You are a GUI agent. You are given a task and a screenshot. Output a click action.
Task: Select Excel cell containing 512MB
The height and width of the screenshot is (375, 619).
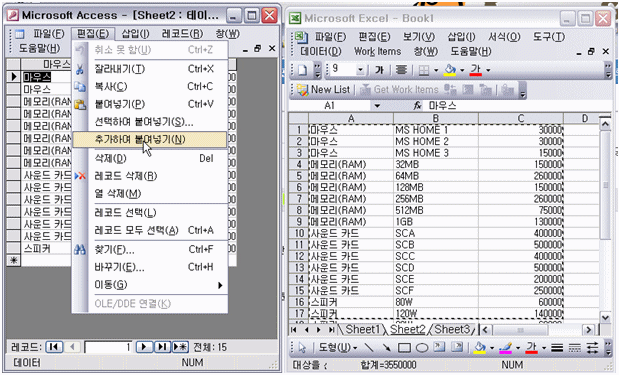[436, 210]
